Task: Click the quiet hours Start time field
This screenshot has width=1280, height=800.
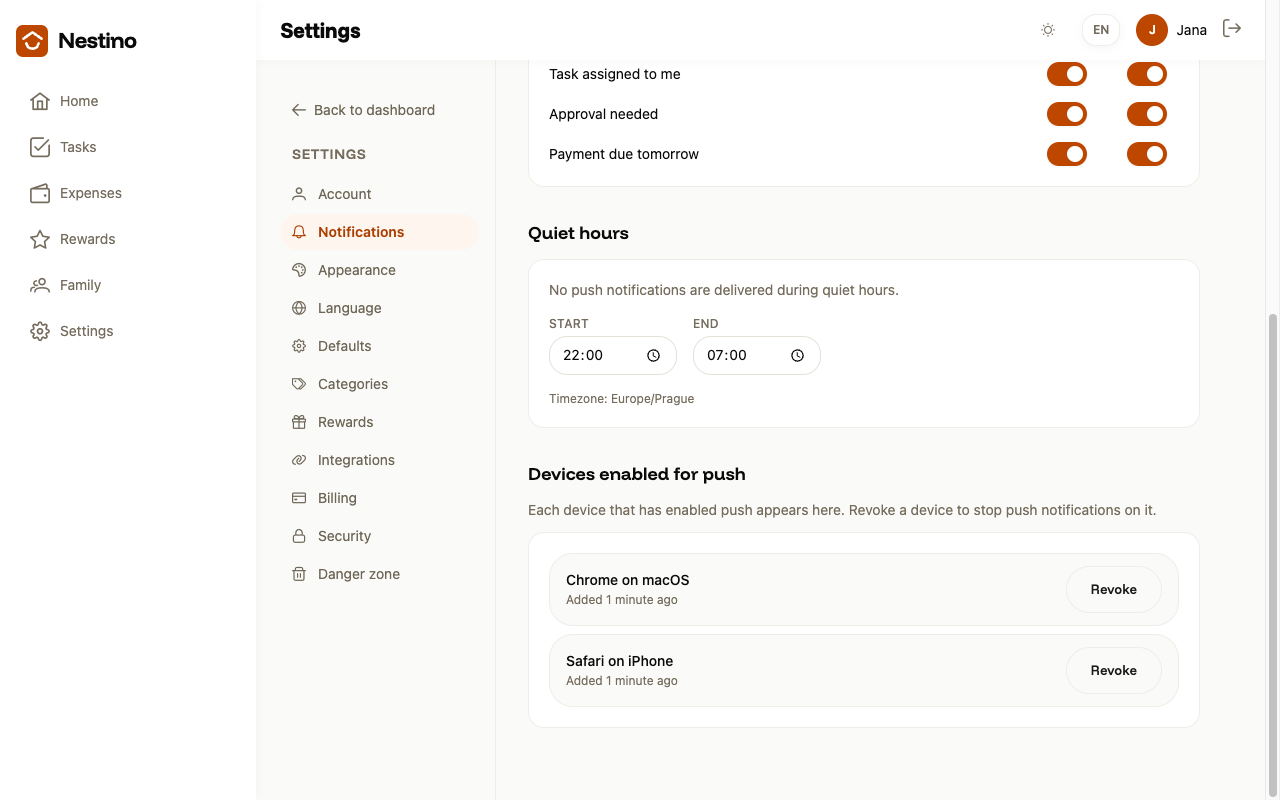Action: pos(613,355)
